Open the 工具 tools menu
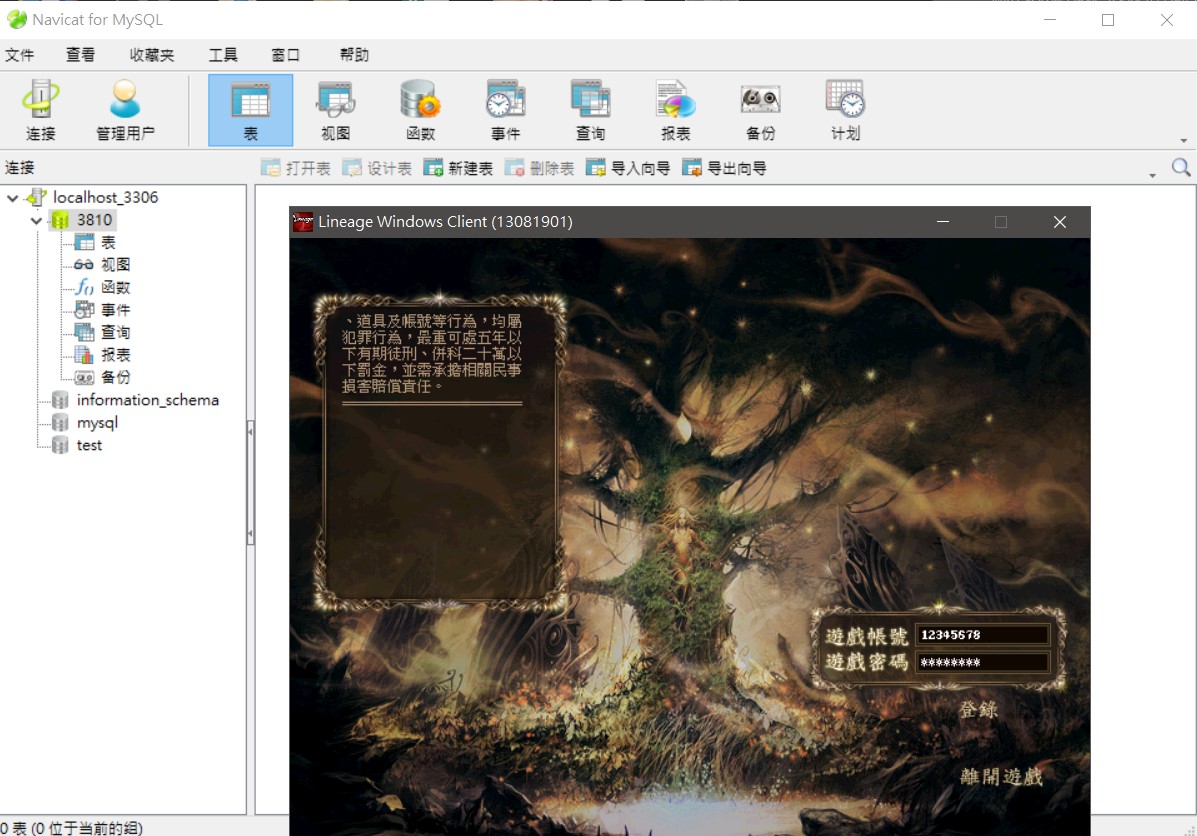This screenshot has height=836, width=1197. click(x=223, y=55)
